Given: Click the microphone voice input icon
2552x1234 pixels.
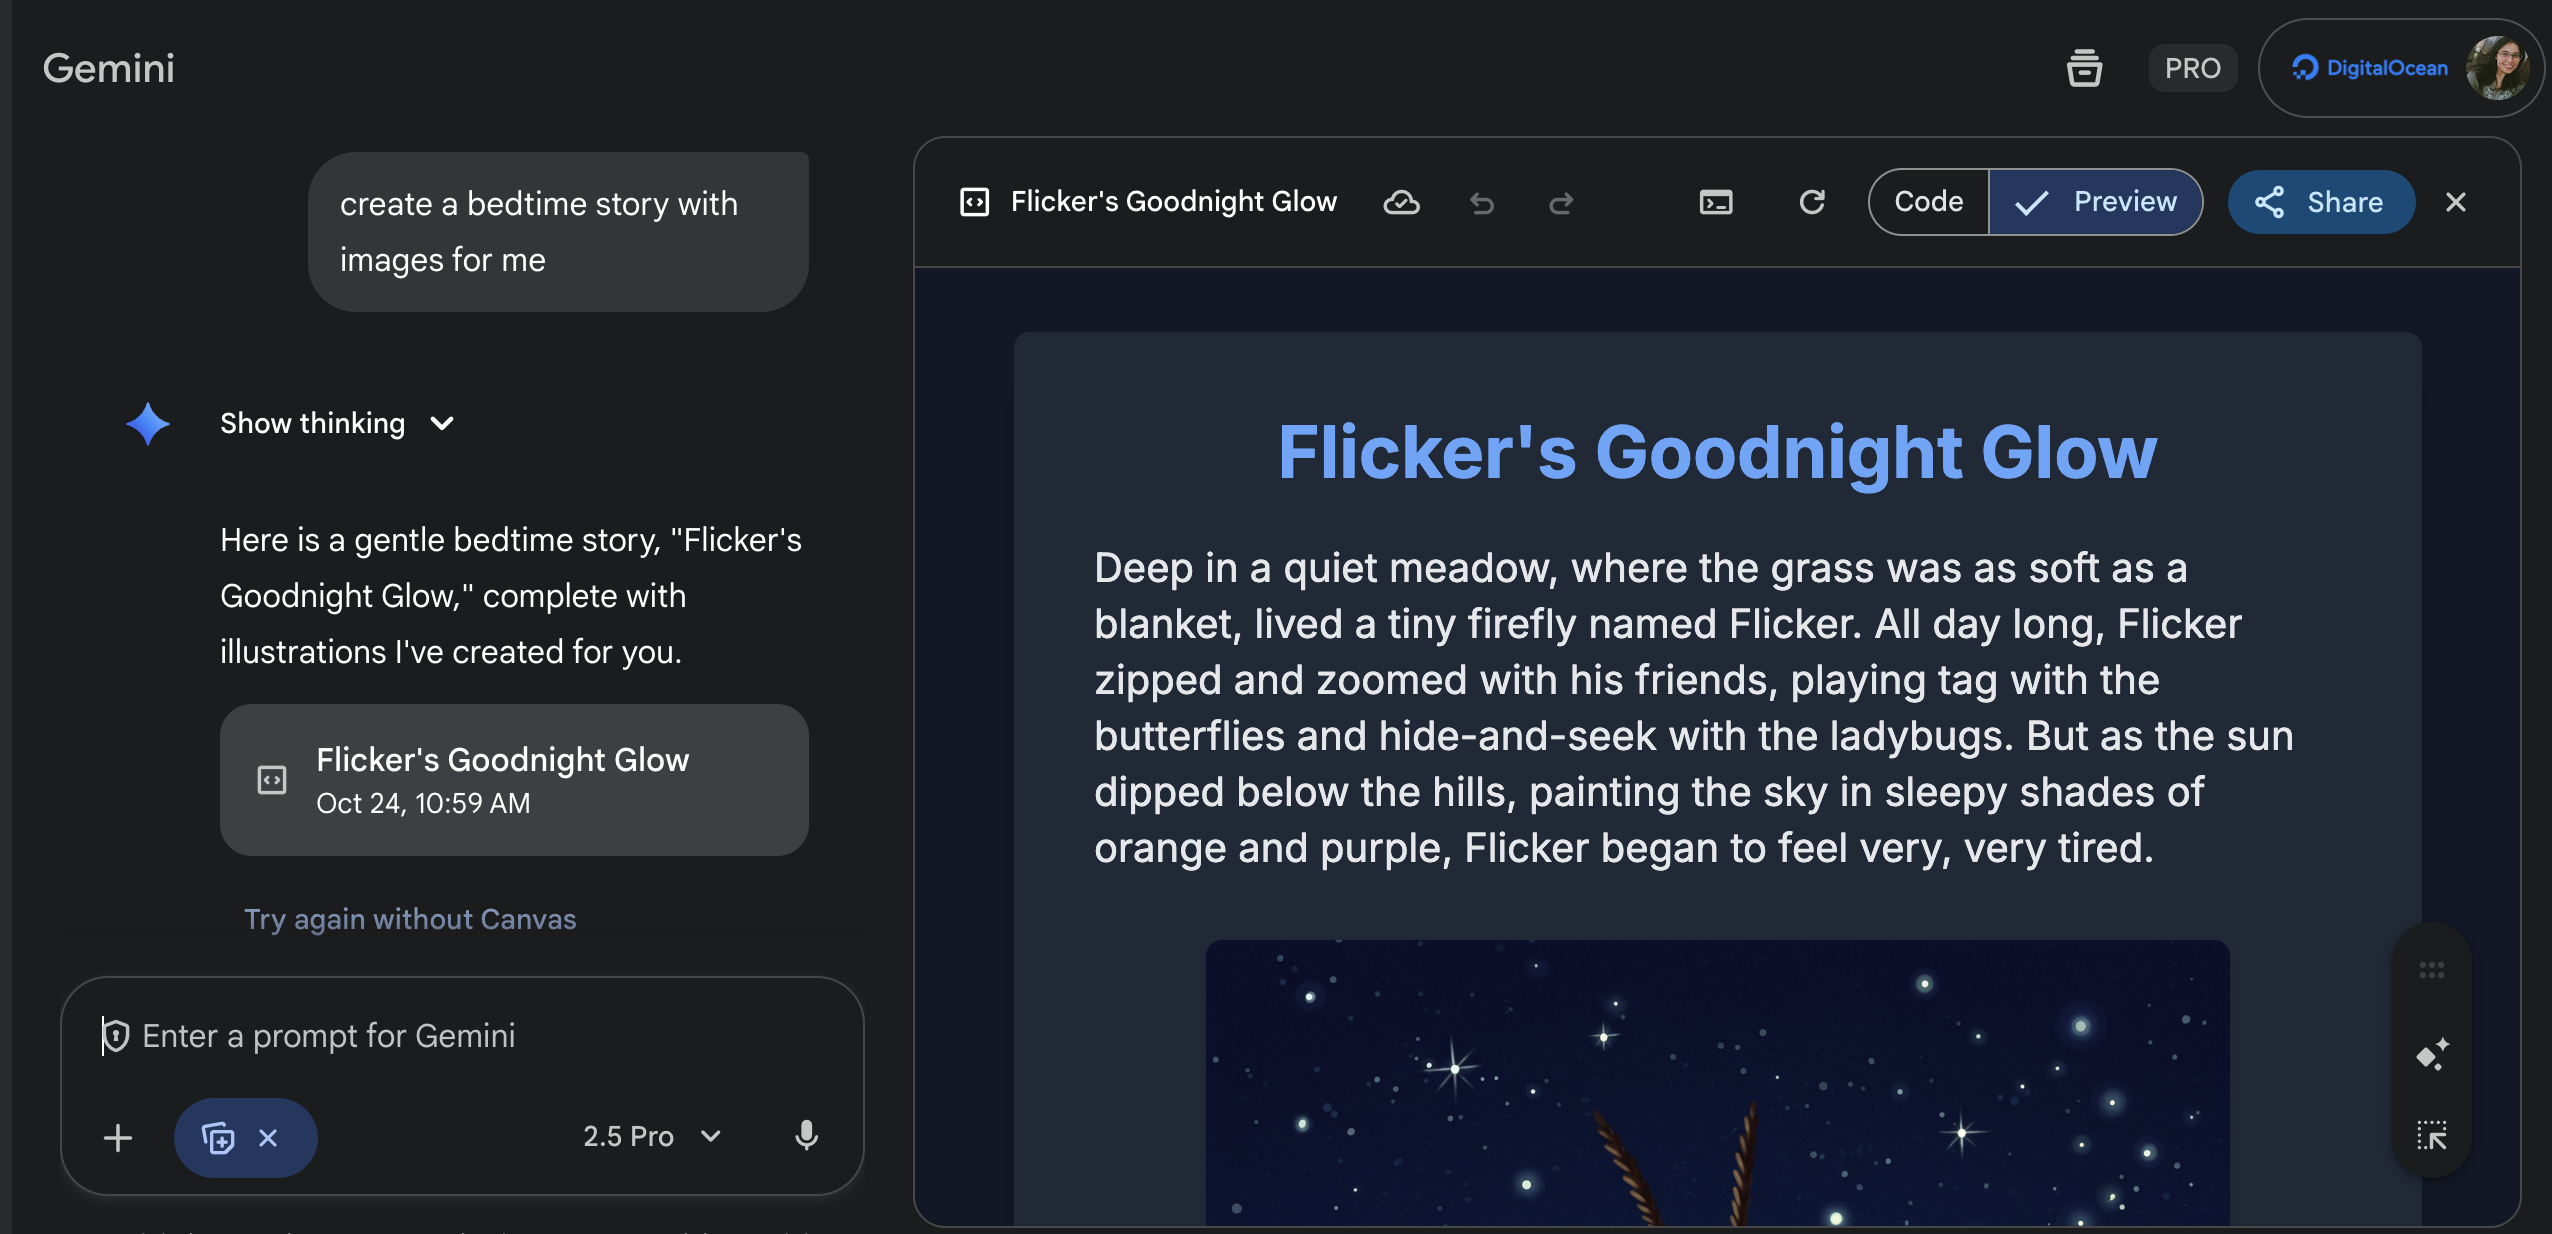Looking at the screenshot, I should (806, 1136).
